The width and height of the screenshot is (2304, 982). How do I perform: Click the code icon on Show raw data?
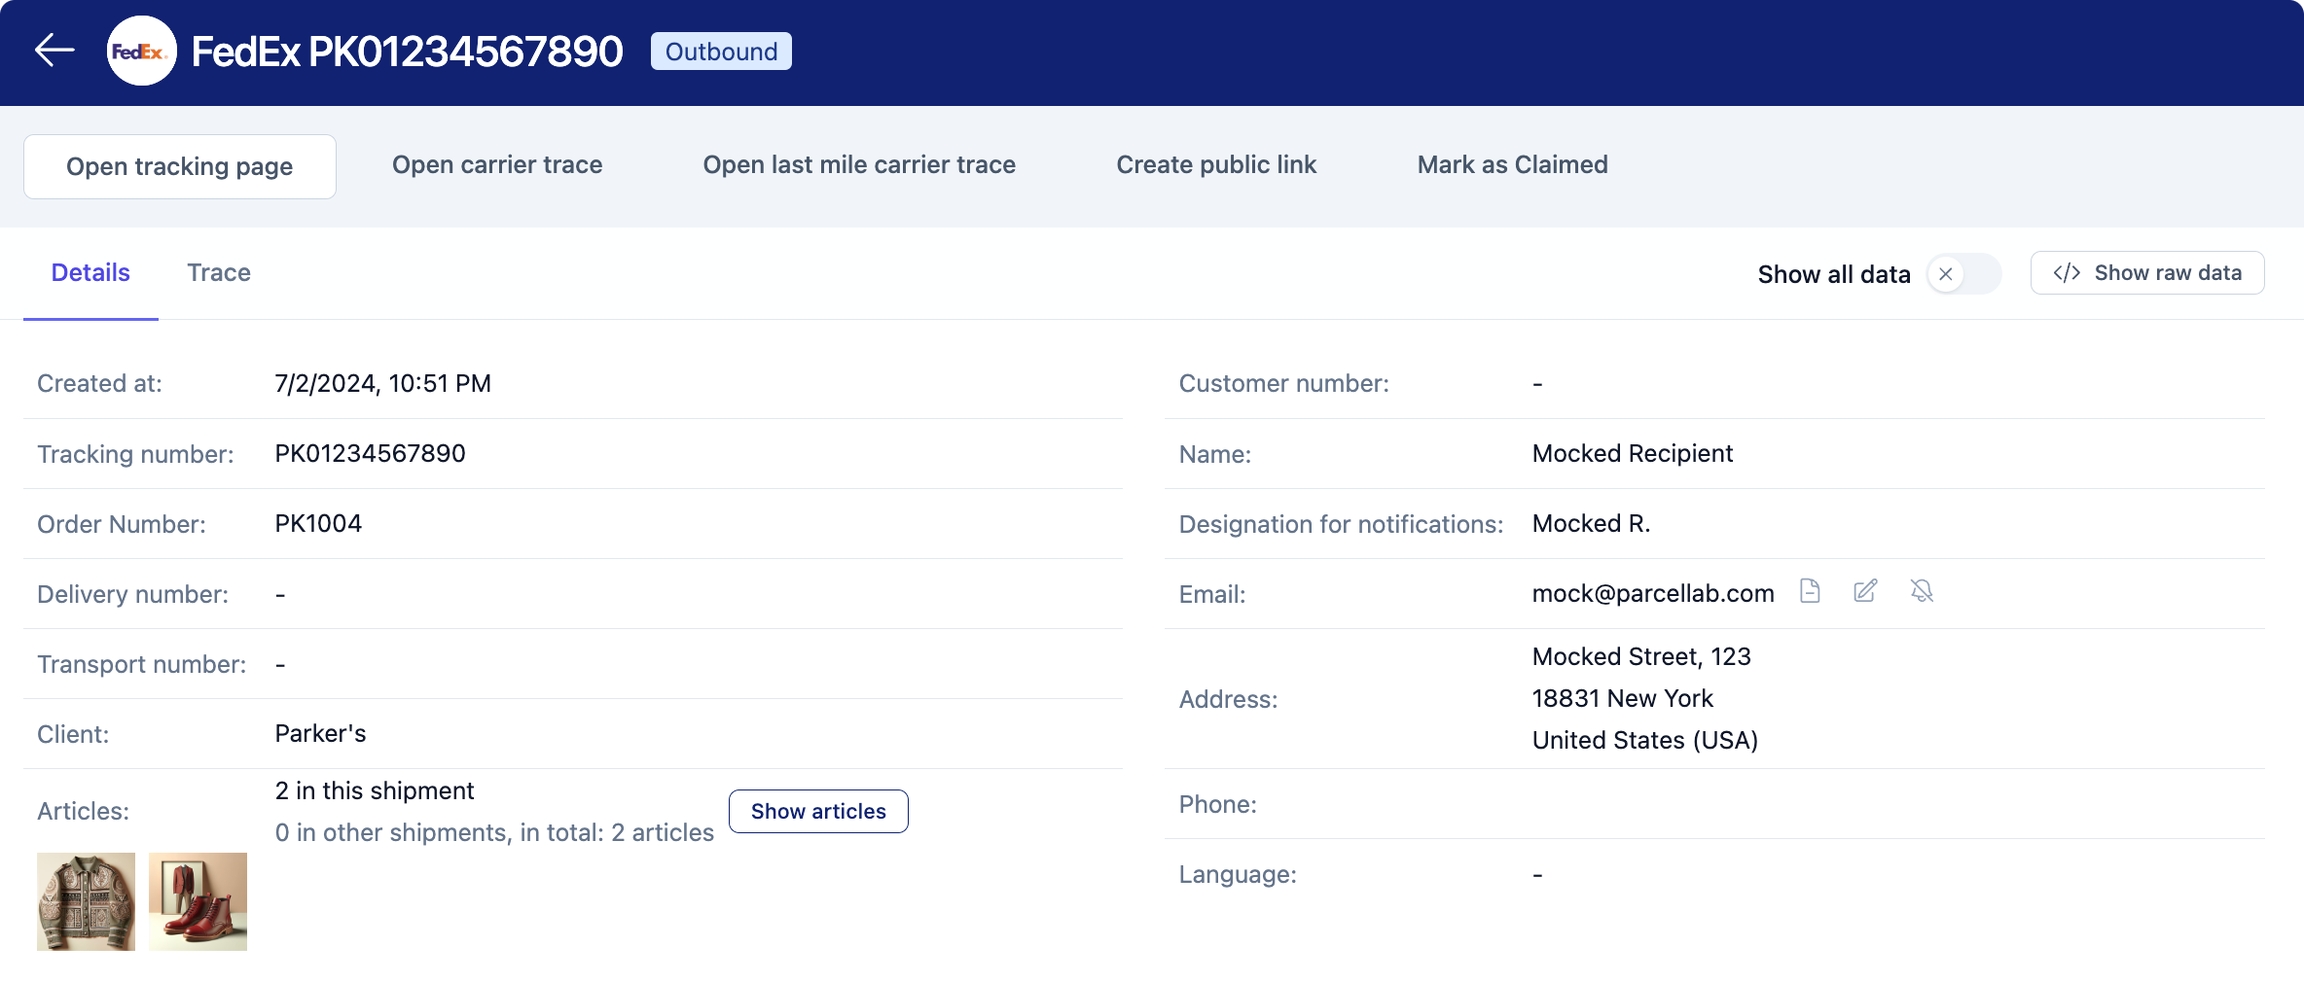point(2066,272)
